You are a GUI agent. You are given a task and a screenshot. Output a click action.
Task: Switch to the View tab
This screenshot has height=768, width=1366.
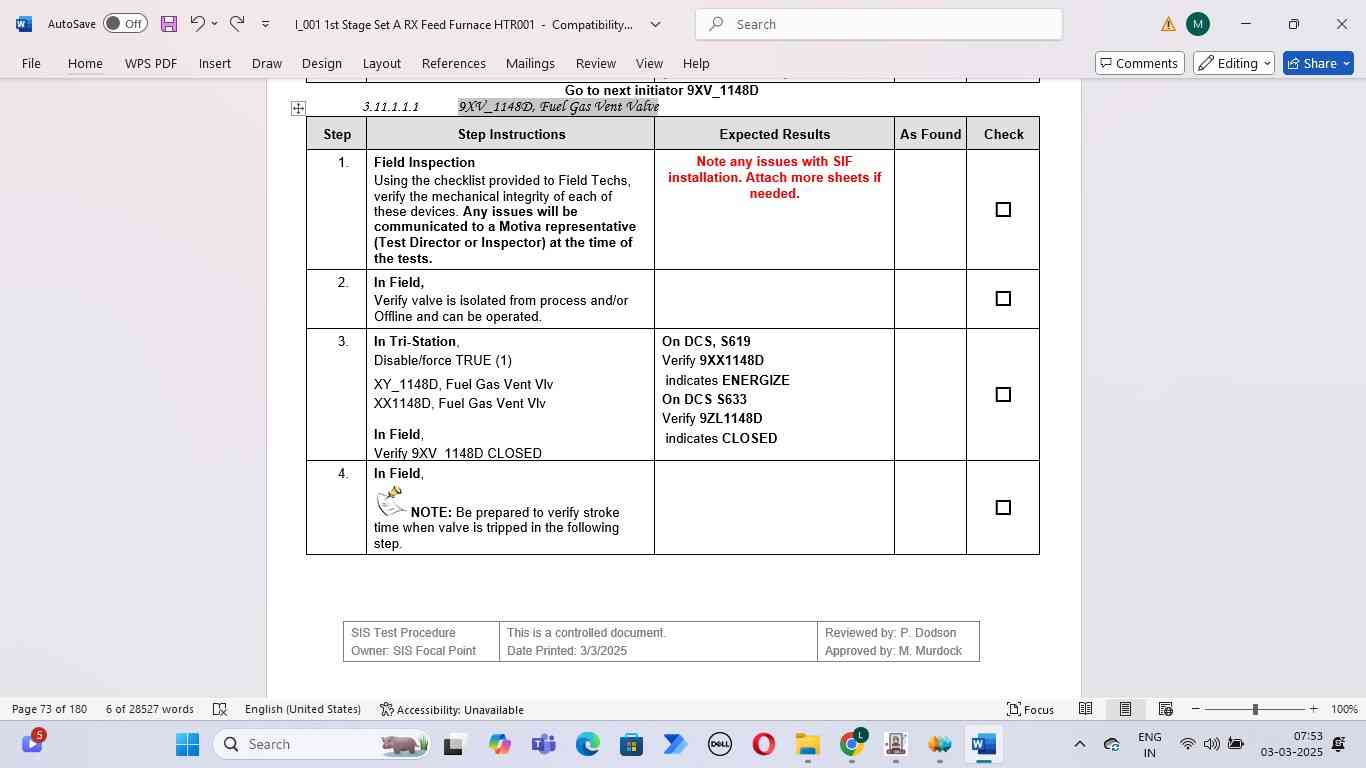click(649, 63)
